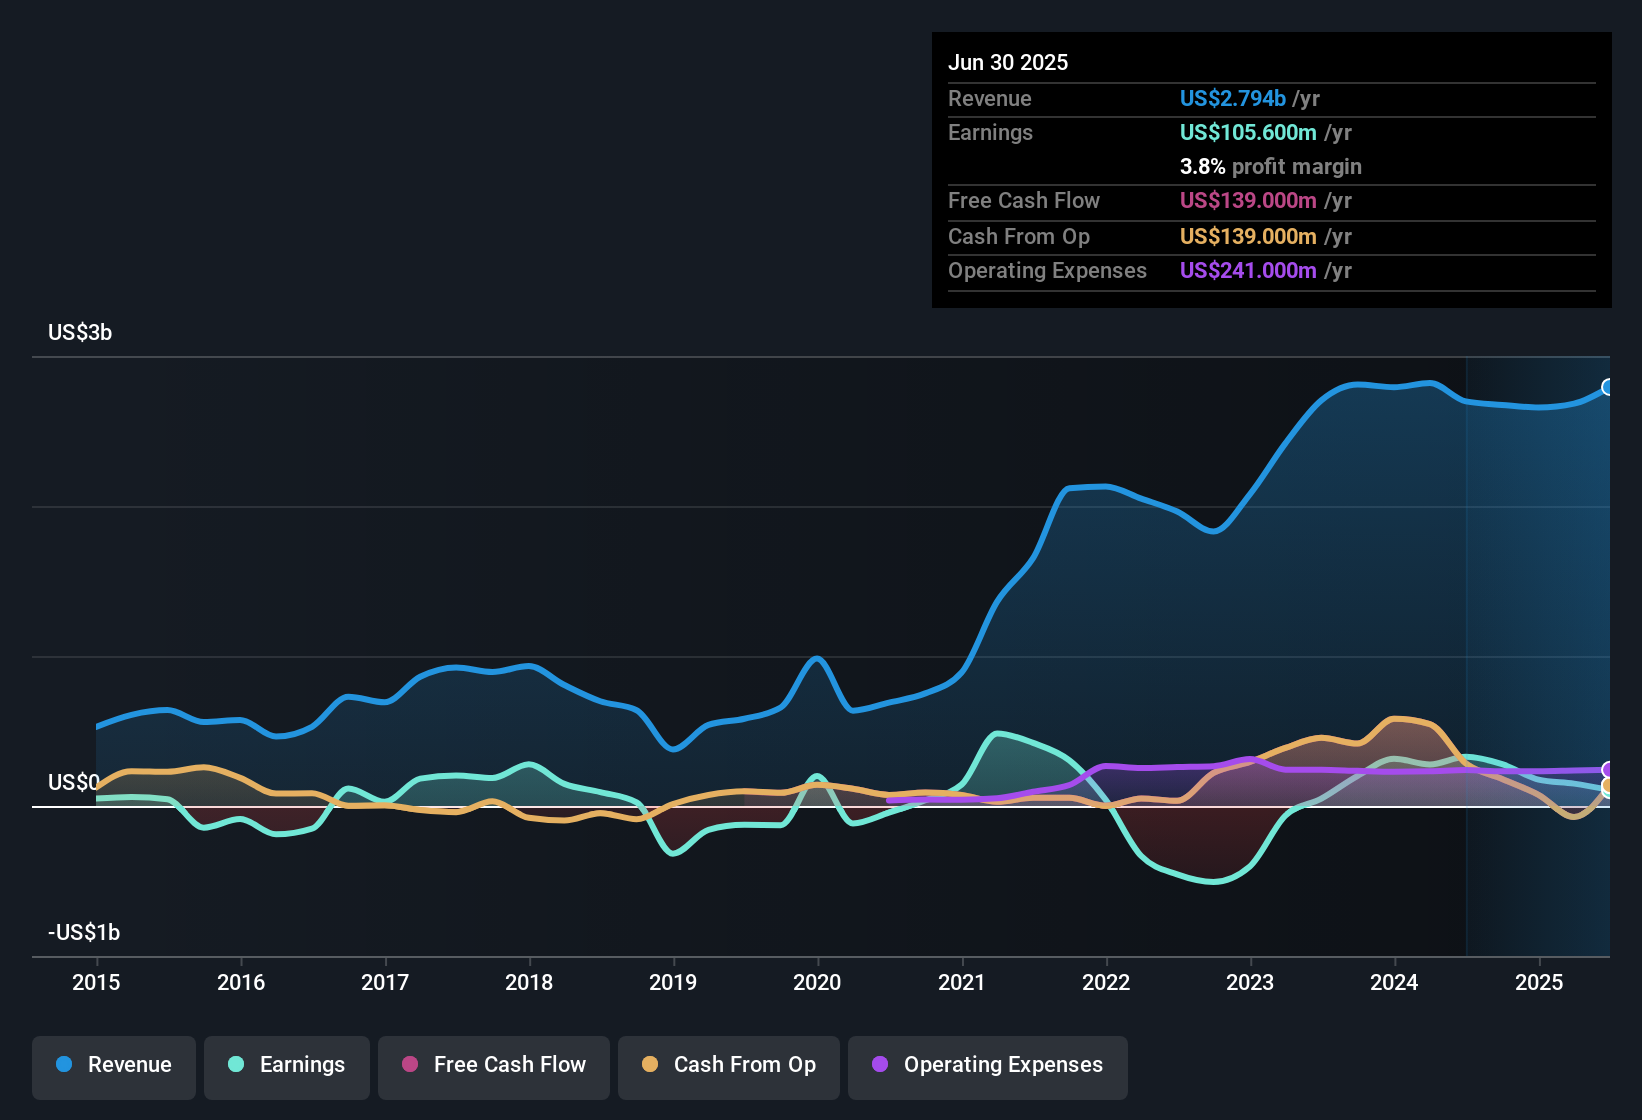The height and width of the screenshot is (1120, 1642).
Task: Click the 2023 year label on axis
Action: pos(1250,982)
